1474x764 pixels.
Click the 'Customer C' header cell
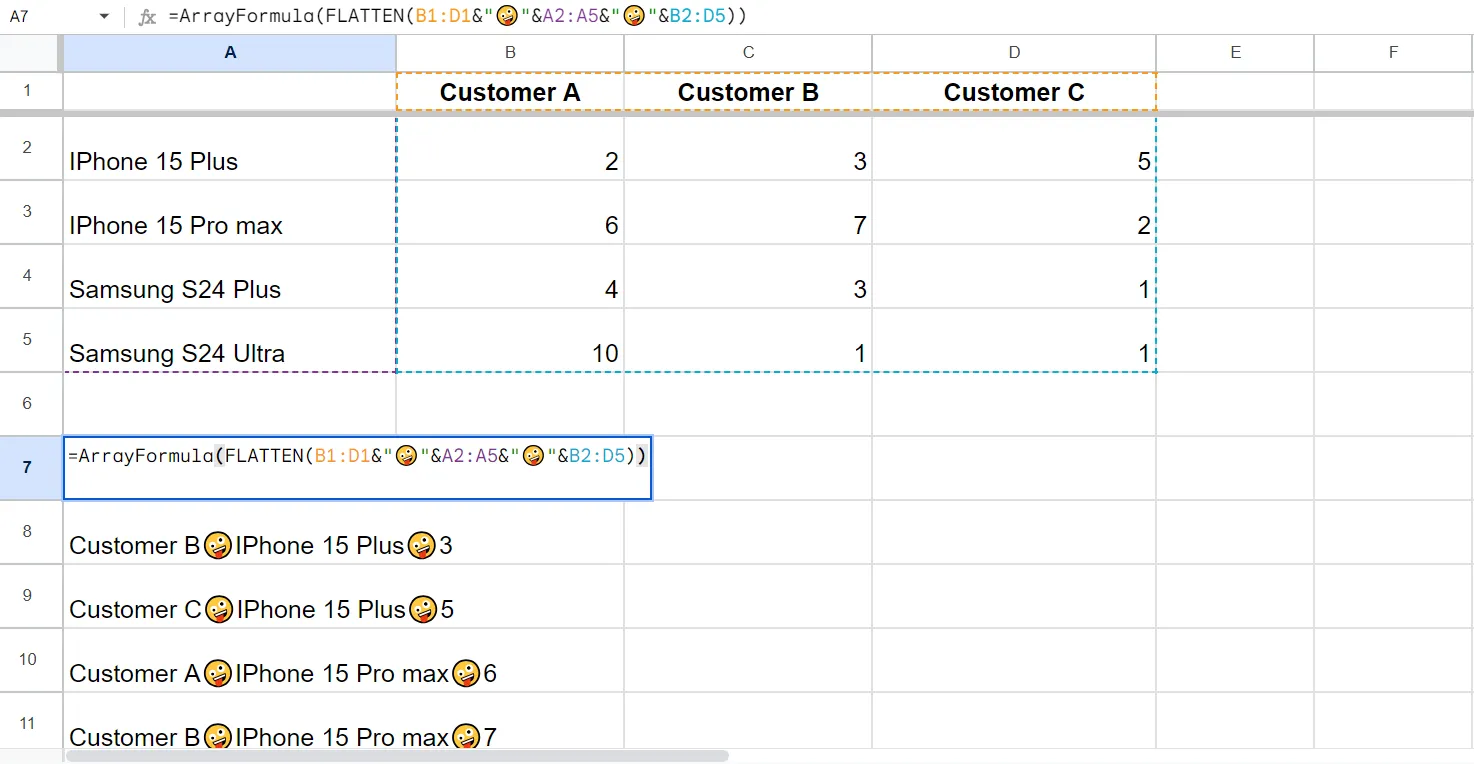tap(1014, 92)
